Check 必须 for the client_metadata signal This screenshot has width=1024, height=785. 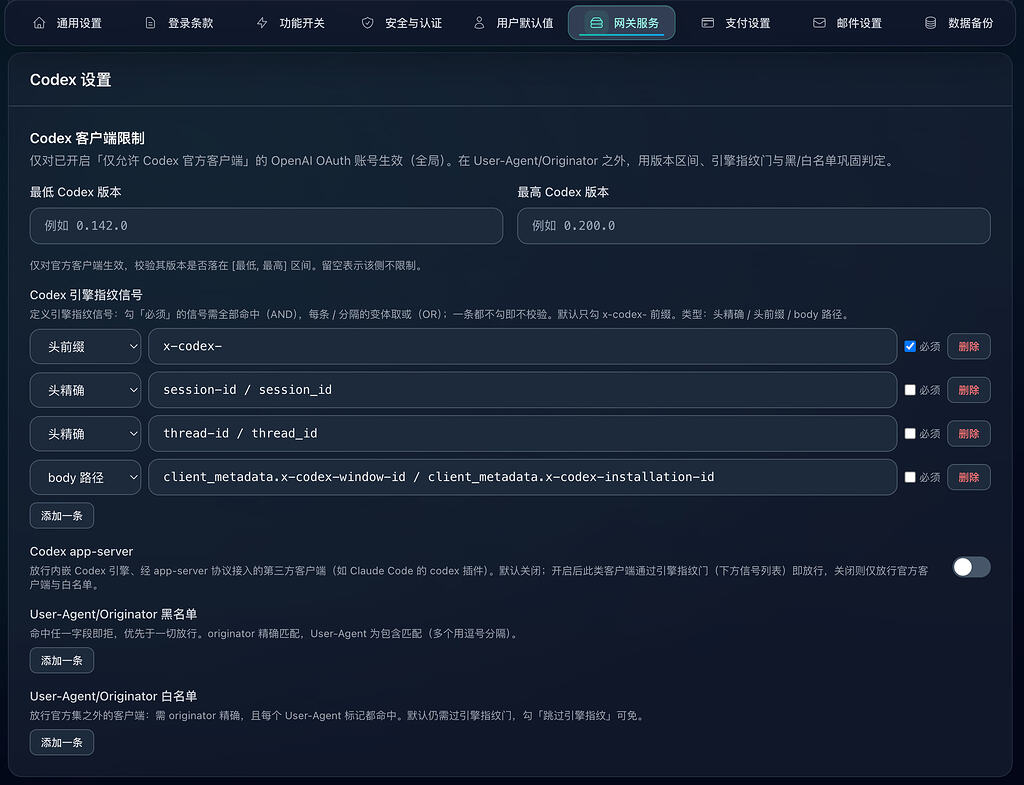(910, 477)
